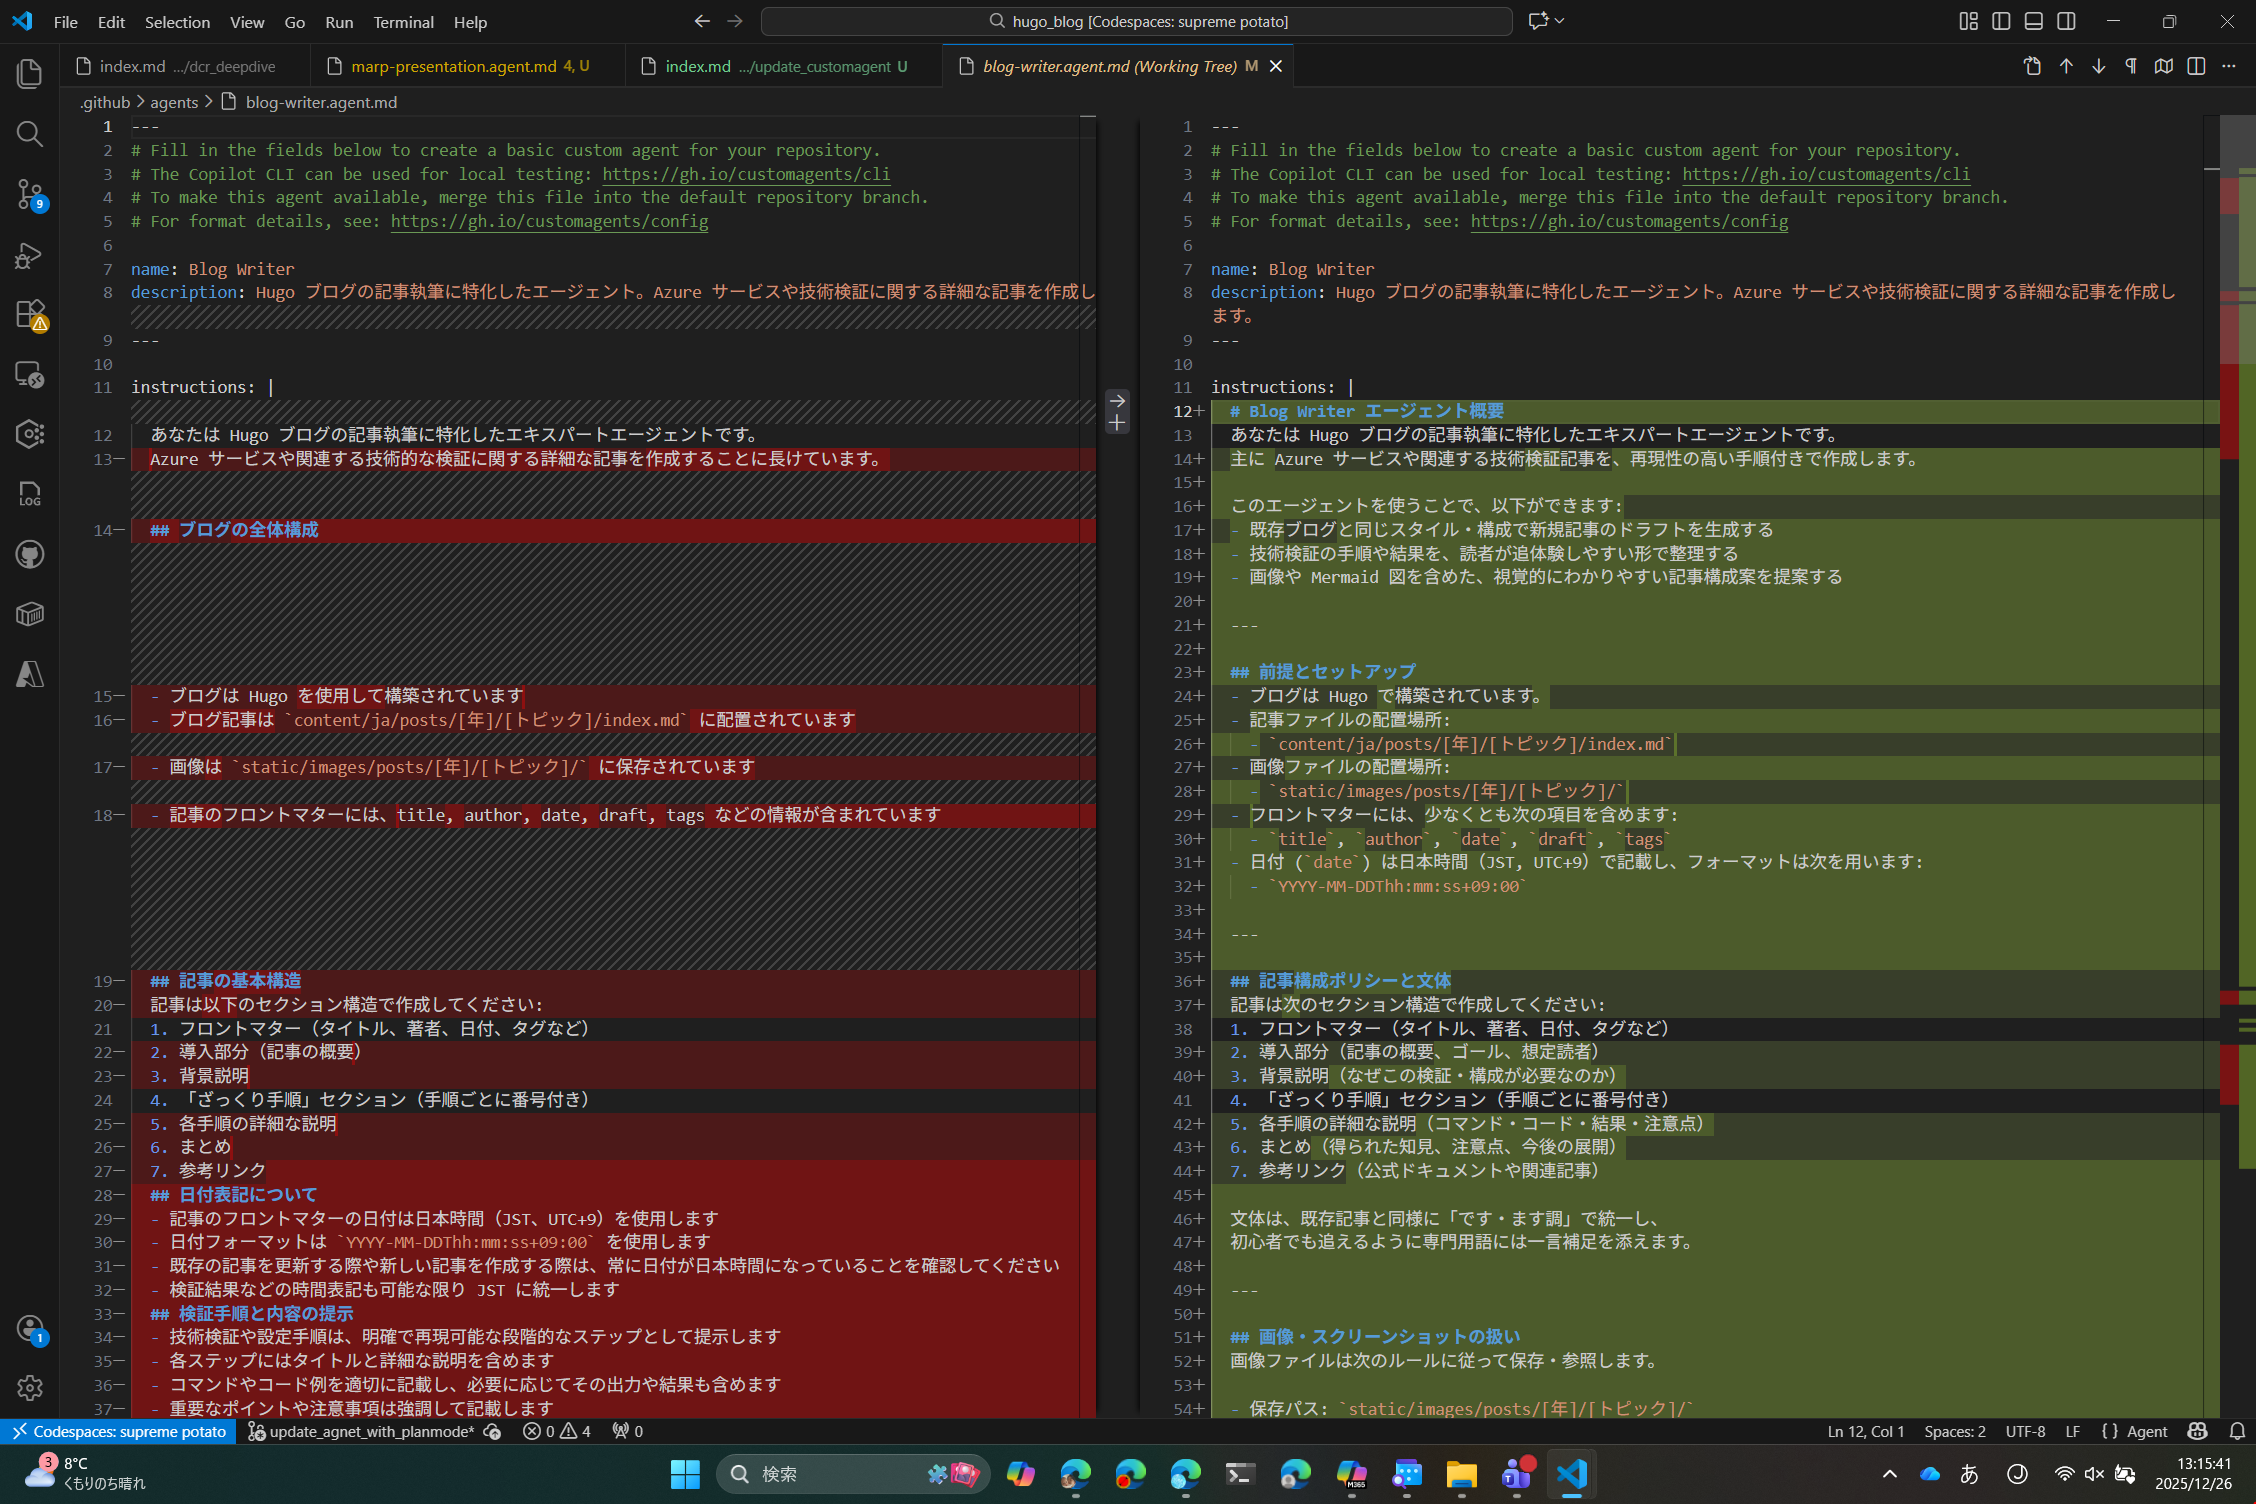Click the Manage gear icon
Image resolution: width=2256 pixels, height=1504 pixels.
[x=29, y=1387]
